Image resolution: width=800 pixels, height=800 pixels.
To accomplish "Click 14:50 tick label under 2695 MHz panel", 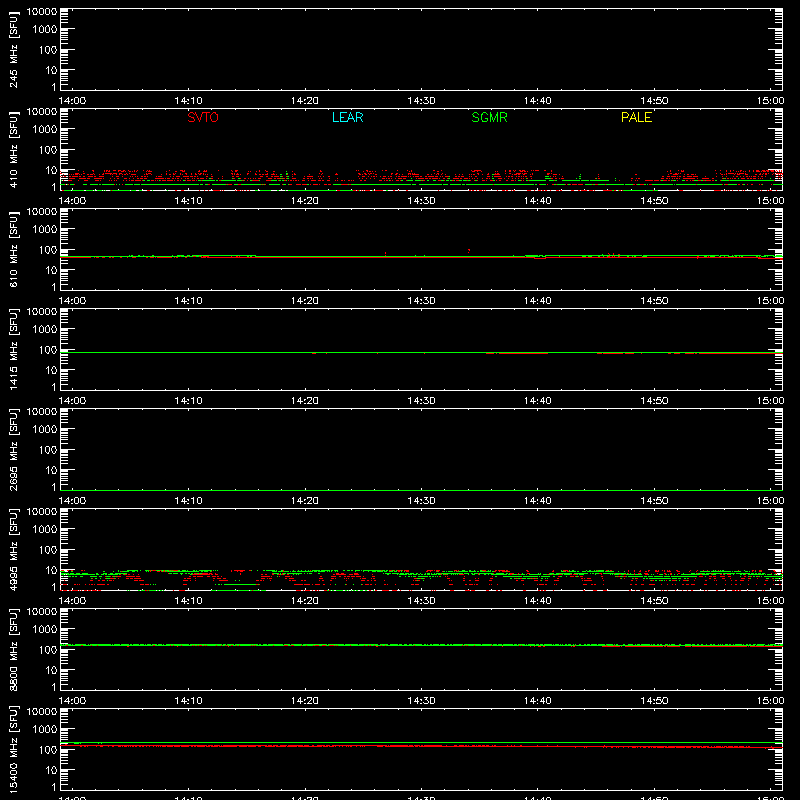I will tap(654, 501).
